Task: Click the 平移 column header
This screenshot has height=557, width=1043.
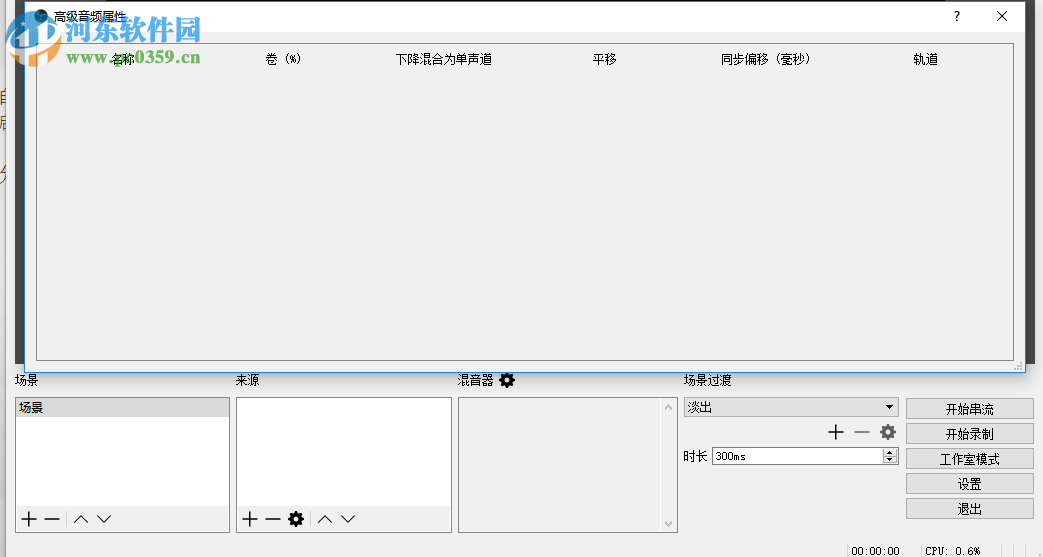Action: point(605,59)
